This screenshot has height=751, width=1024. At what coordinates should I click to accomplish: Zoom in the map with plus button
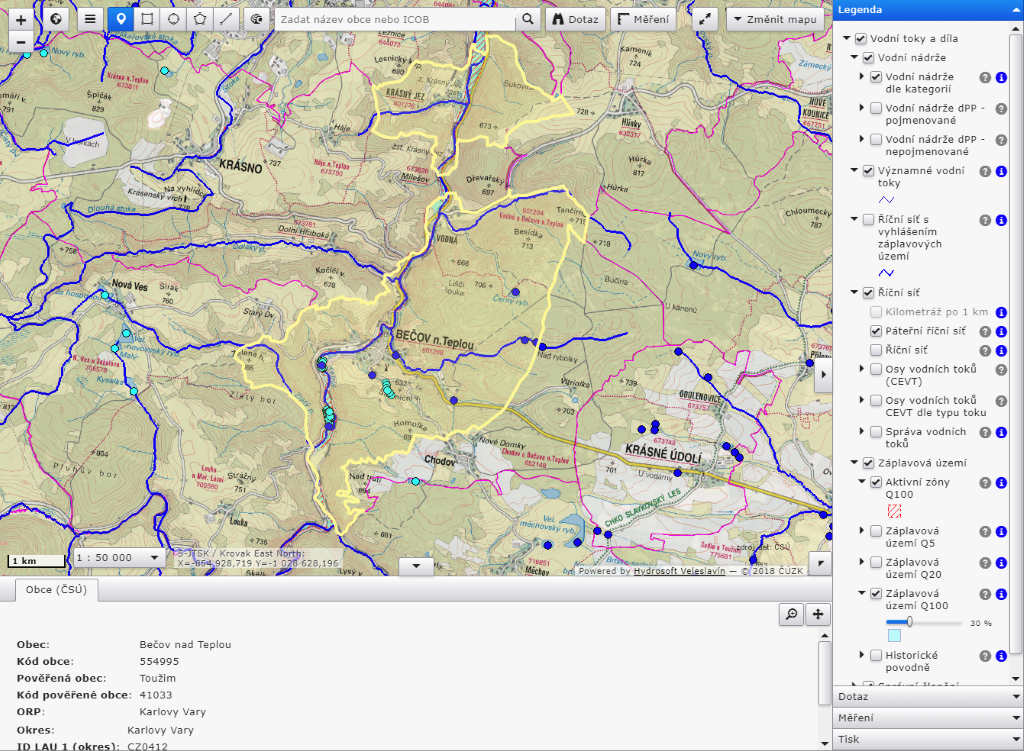pos(21,20)
